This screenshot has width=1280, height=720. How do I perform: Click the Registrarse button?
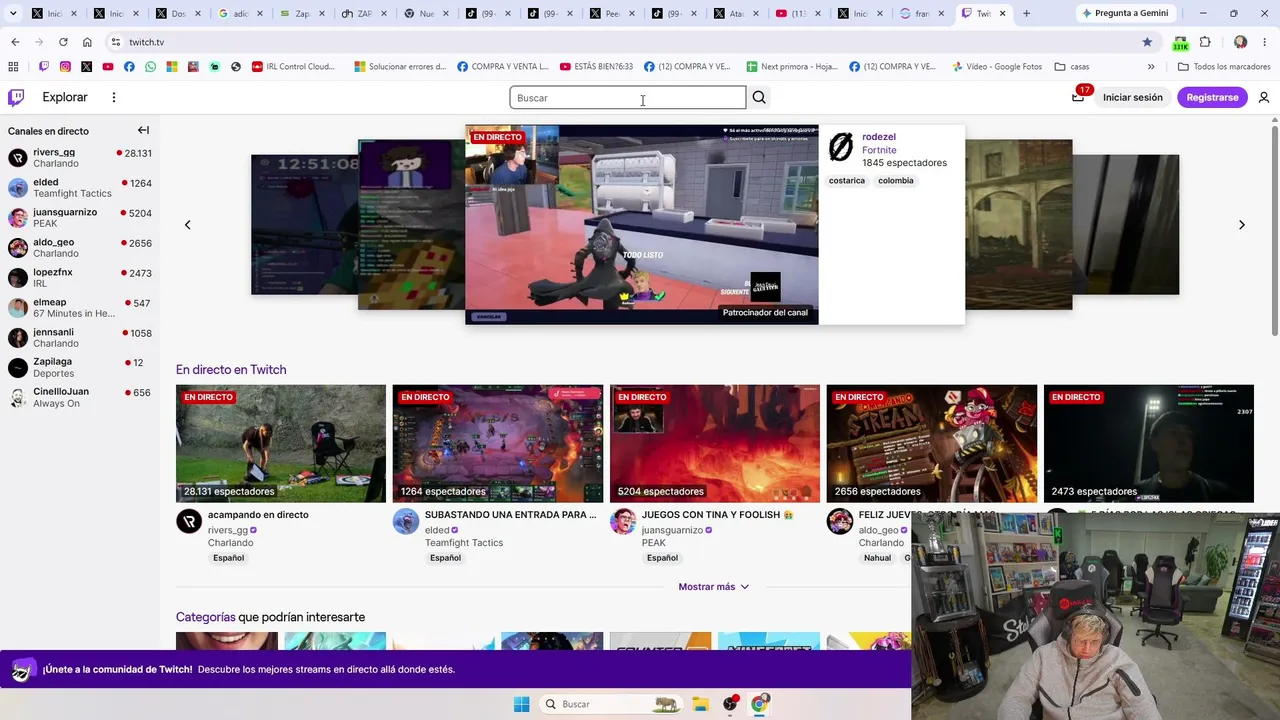click(x=1212, y=97)
